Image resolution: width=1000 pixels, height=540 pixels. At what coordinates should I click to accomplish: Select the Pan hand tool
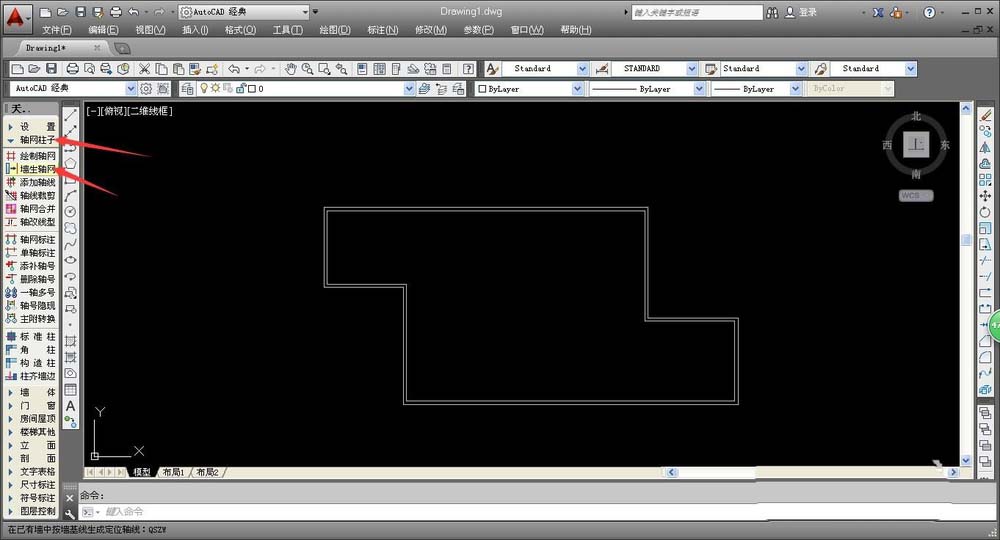click(291, 69)
